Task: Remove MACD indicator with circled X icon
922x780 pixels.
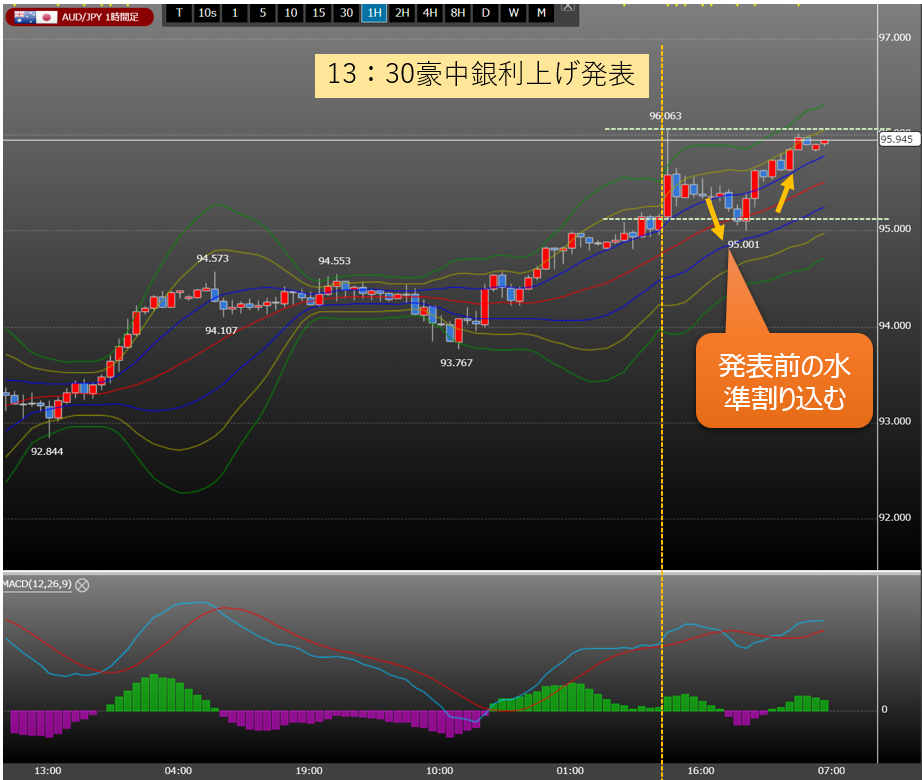Action: pyautogui.click(x=83, y=585)
